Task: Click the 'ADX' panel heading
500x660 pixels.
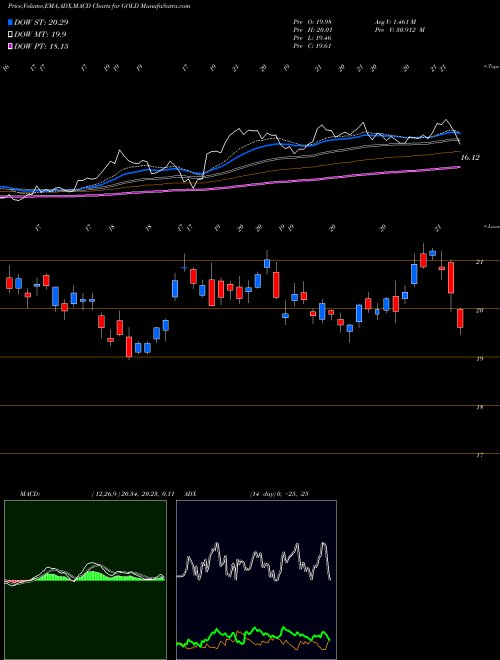Action: 190,494
